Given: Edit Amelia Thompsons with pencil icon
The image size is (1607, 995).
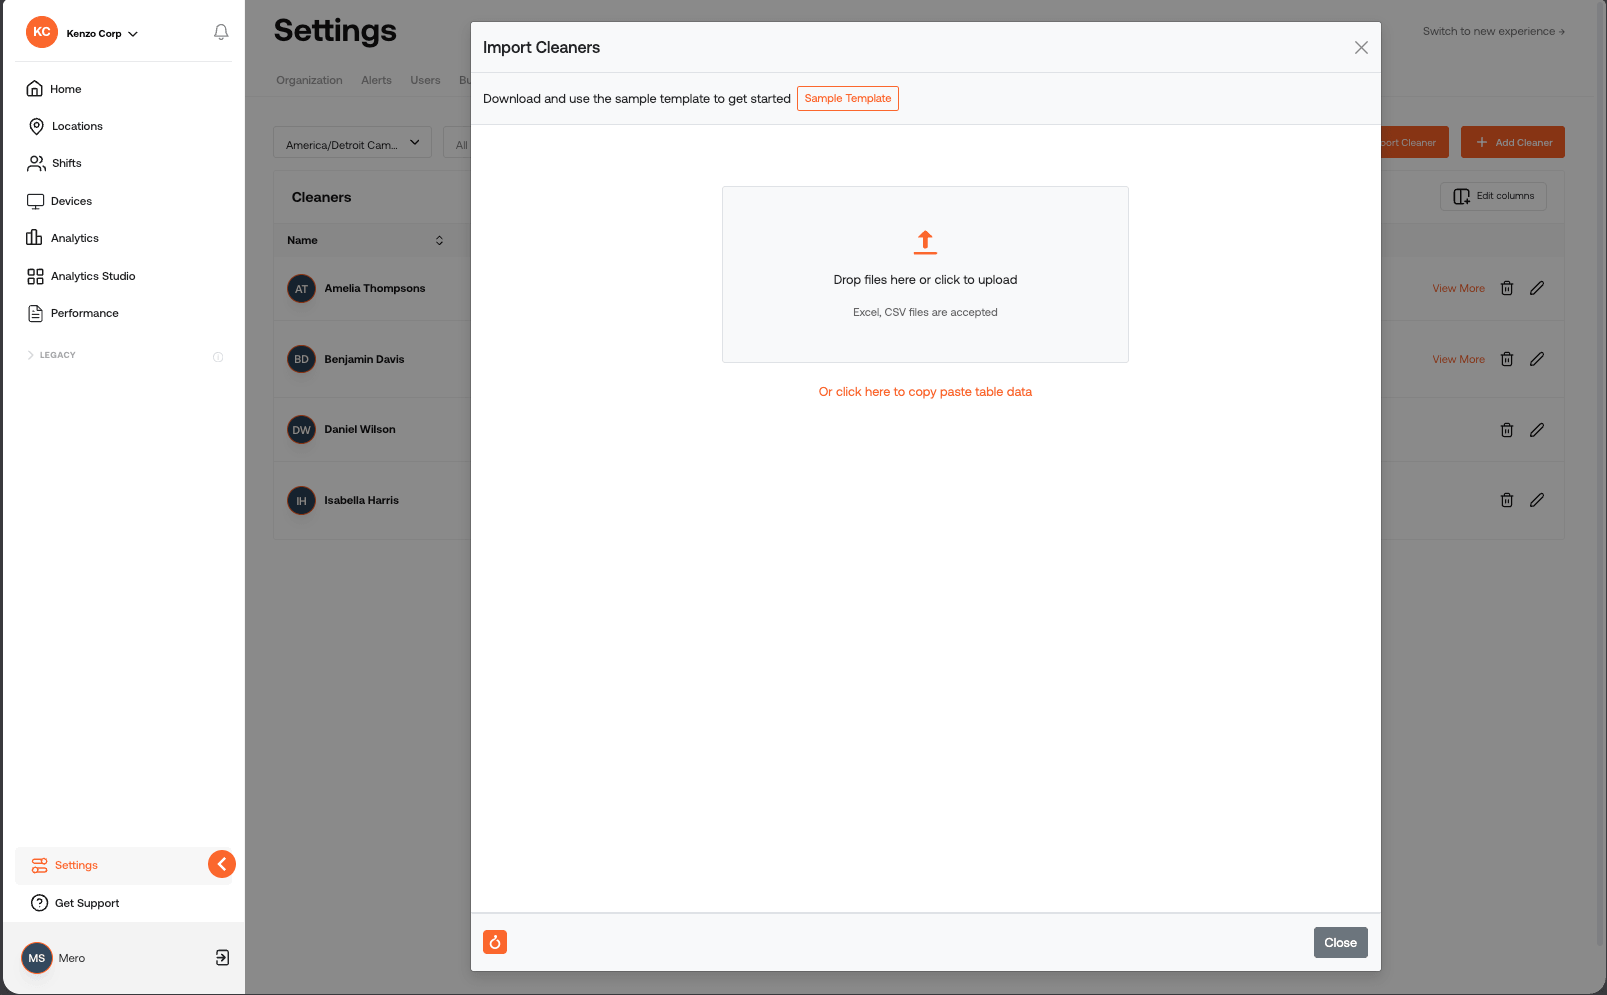Looking at the screenshot, I should 1537,288.
